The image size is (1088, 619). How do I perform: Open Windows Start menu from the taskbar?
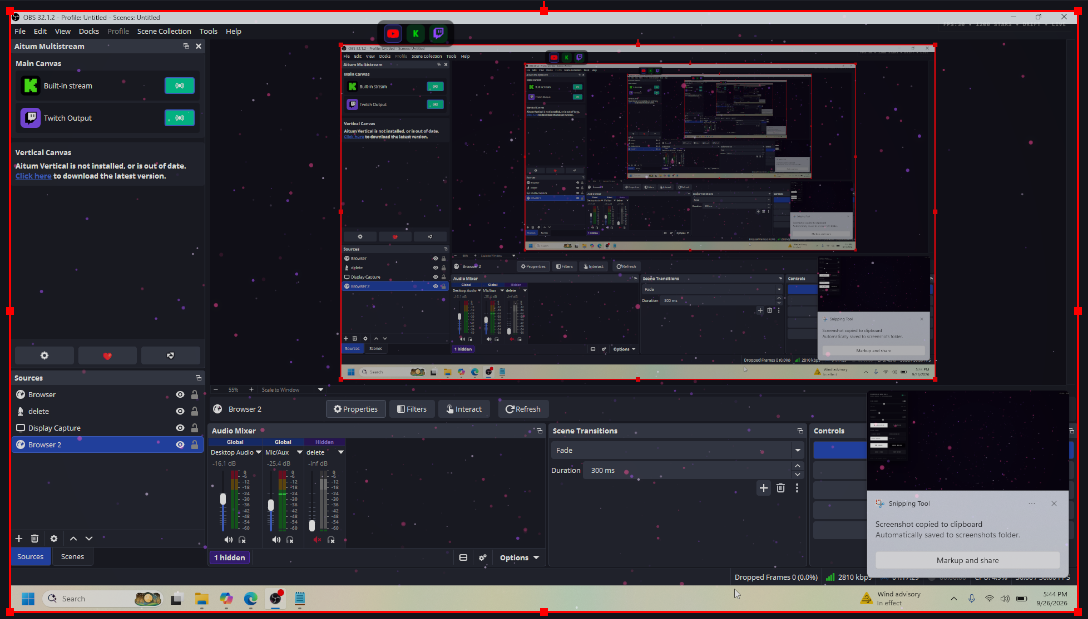coord(28,598)
